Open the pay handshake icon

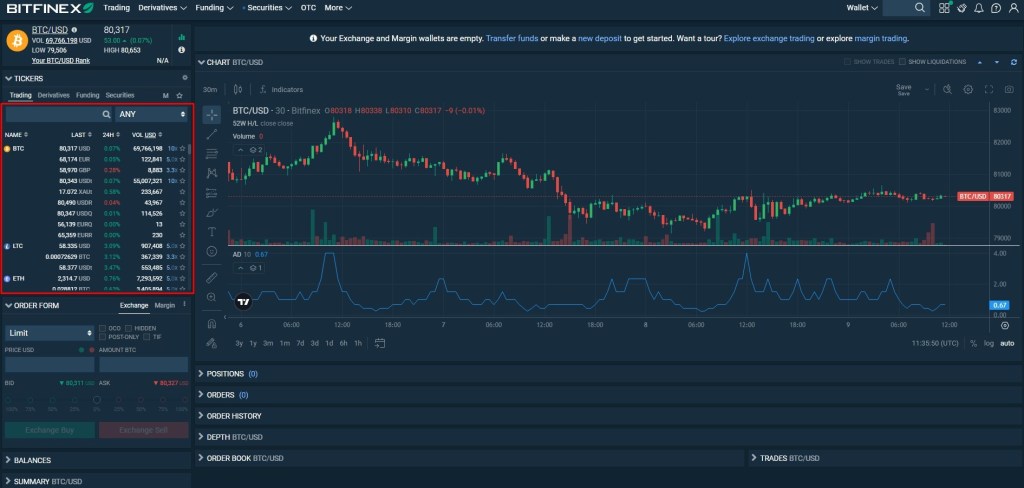pyautogui.click(x=961, y=8)
